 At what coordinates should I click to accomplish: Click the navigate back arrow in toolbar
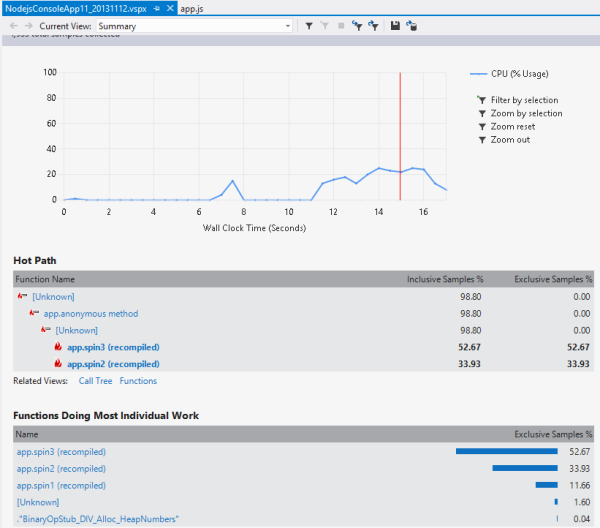pyautogui.click(x=13, y=25)
